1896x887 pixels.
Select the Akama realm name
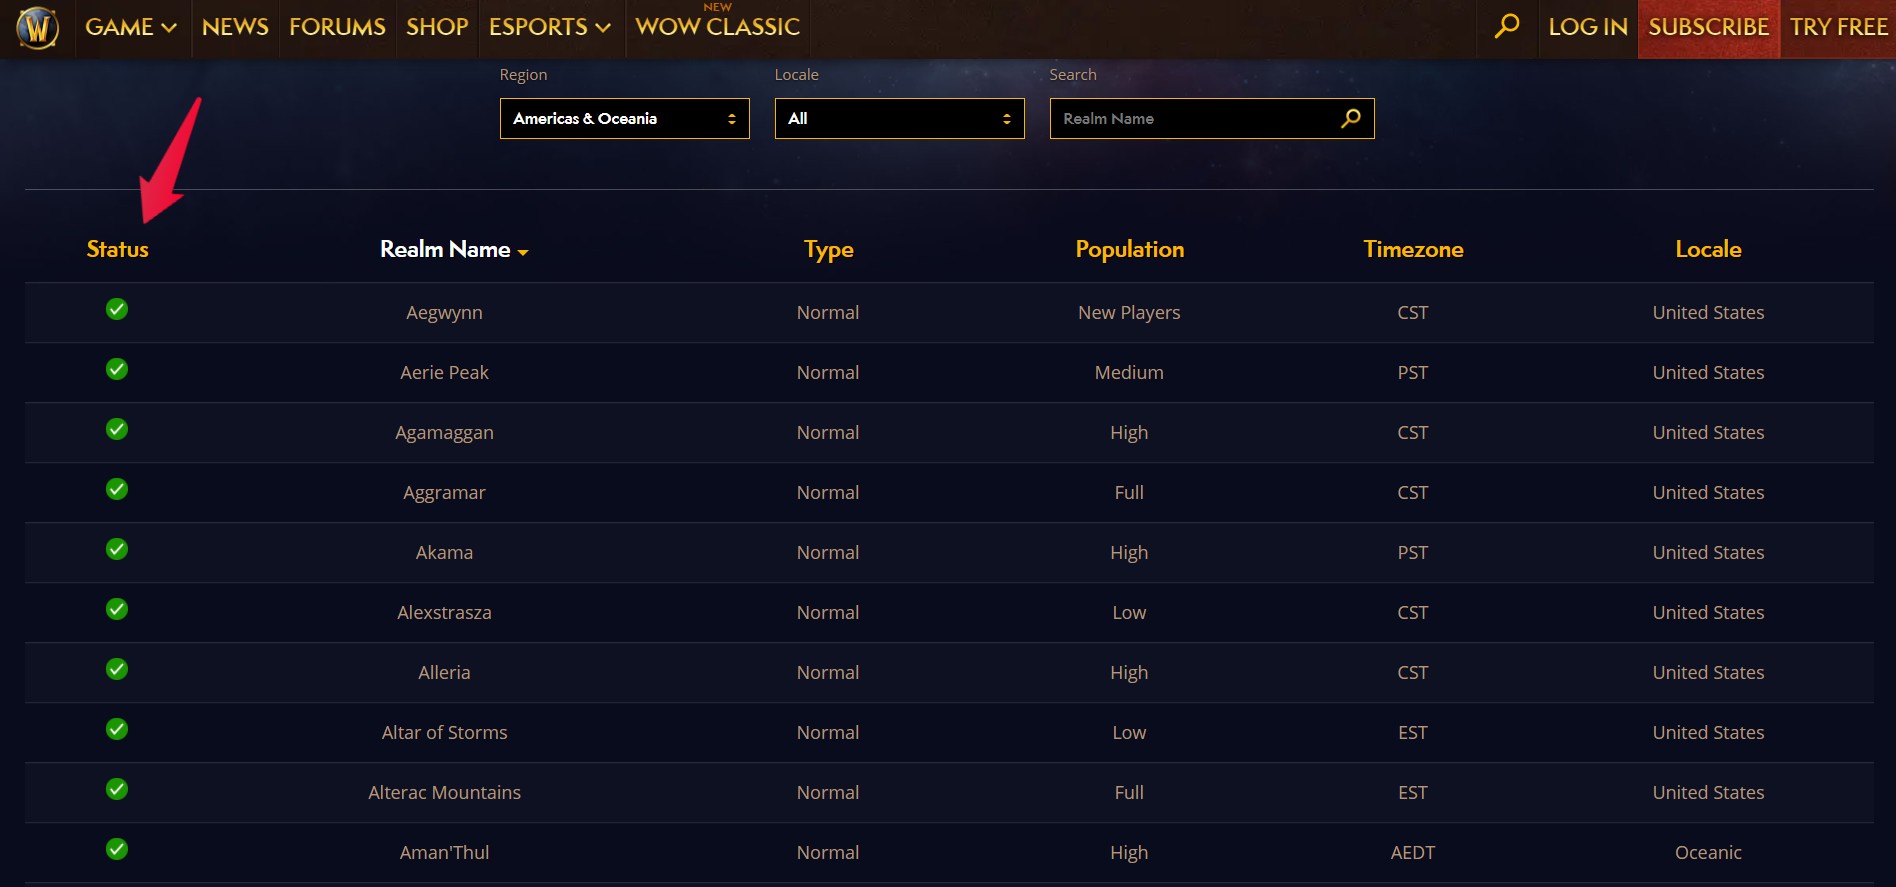[x=444, y=553]
